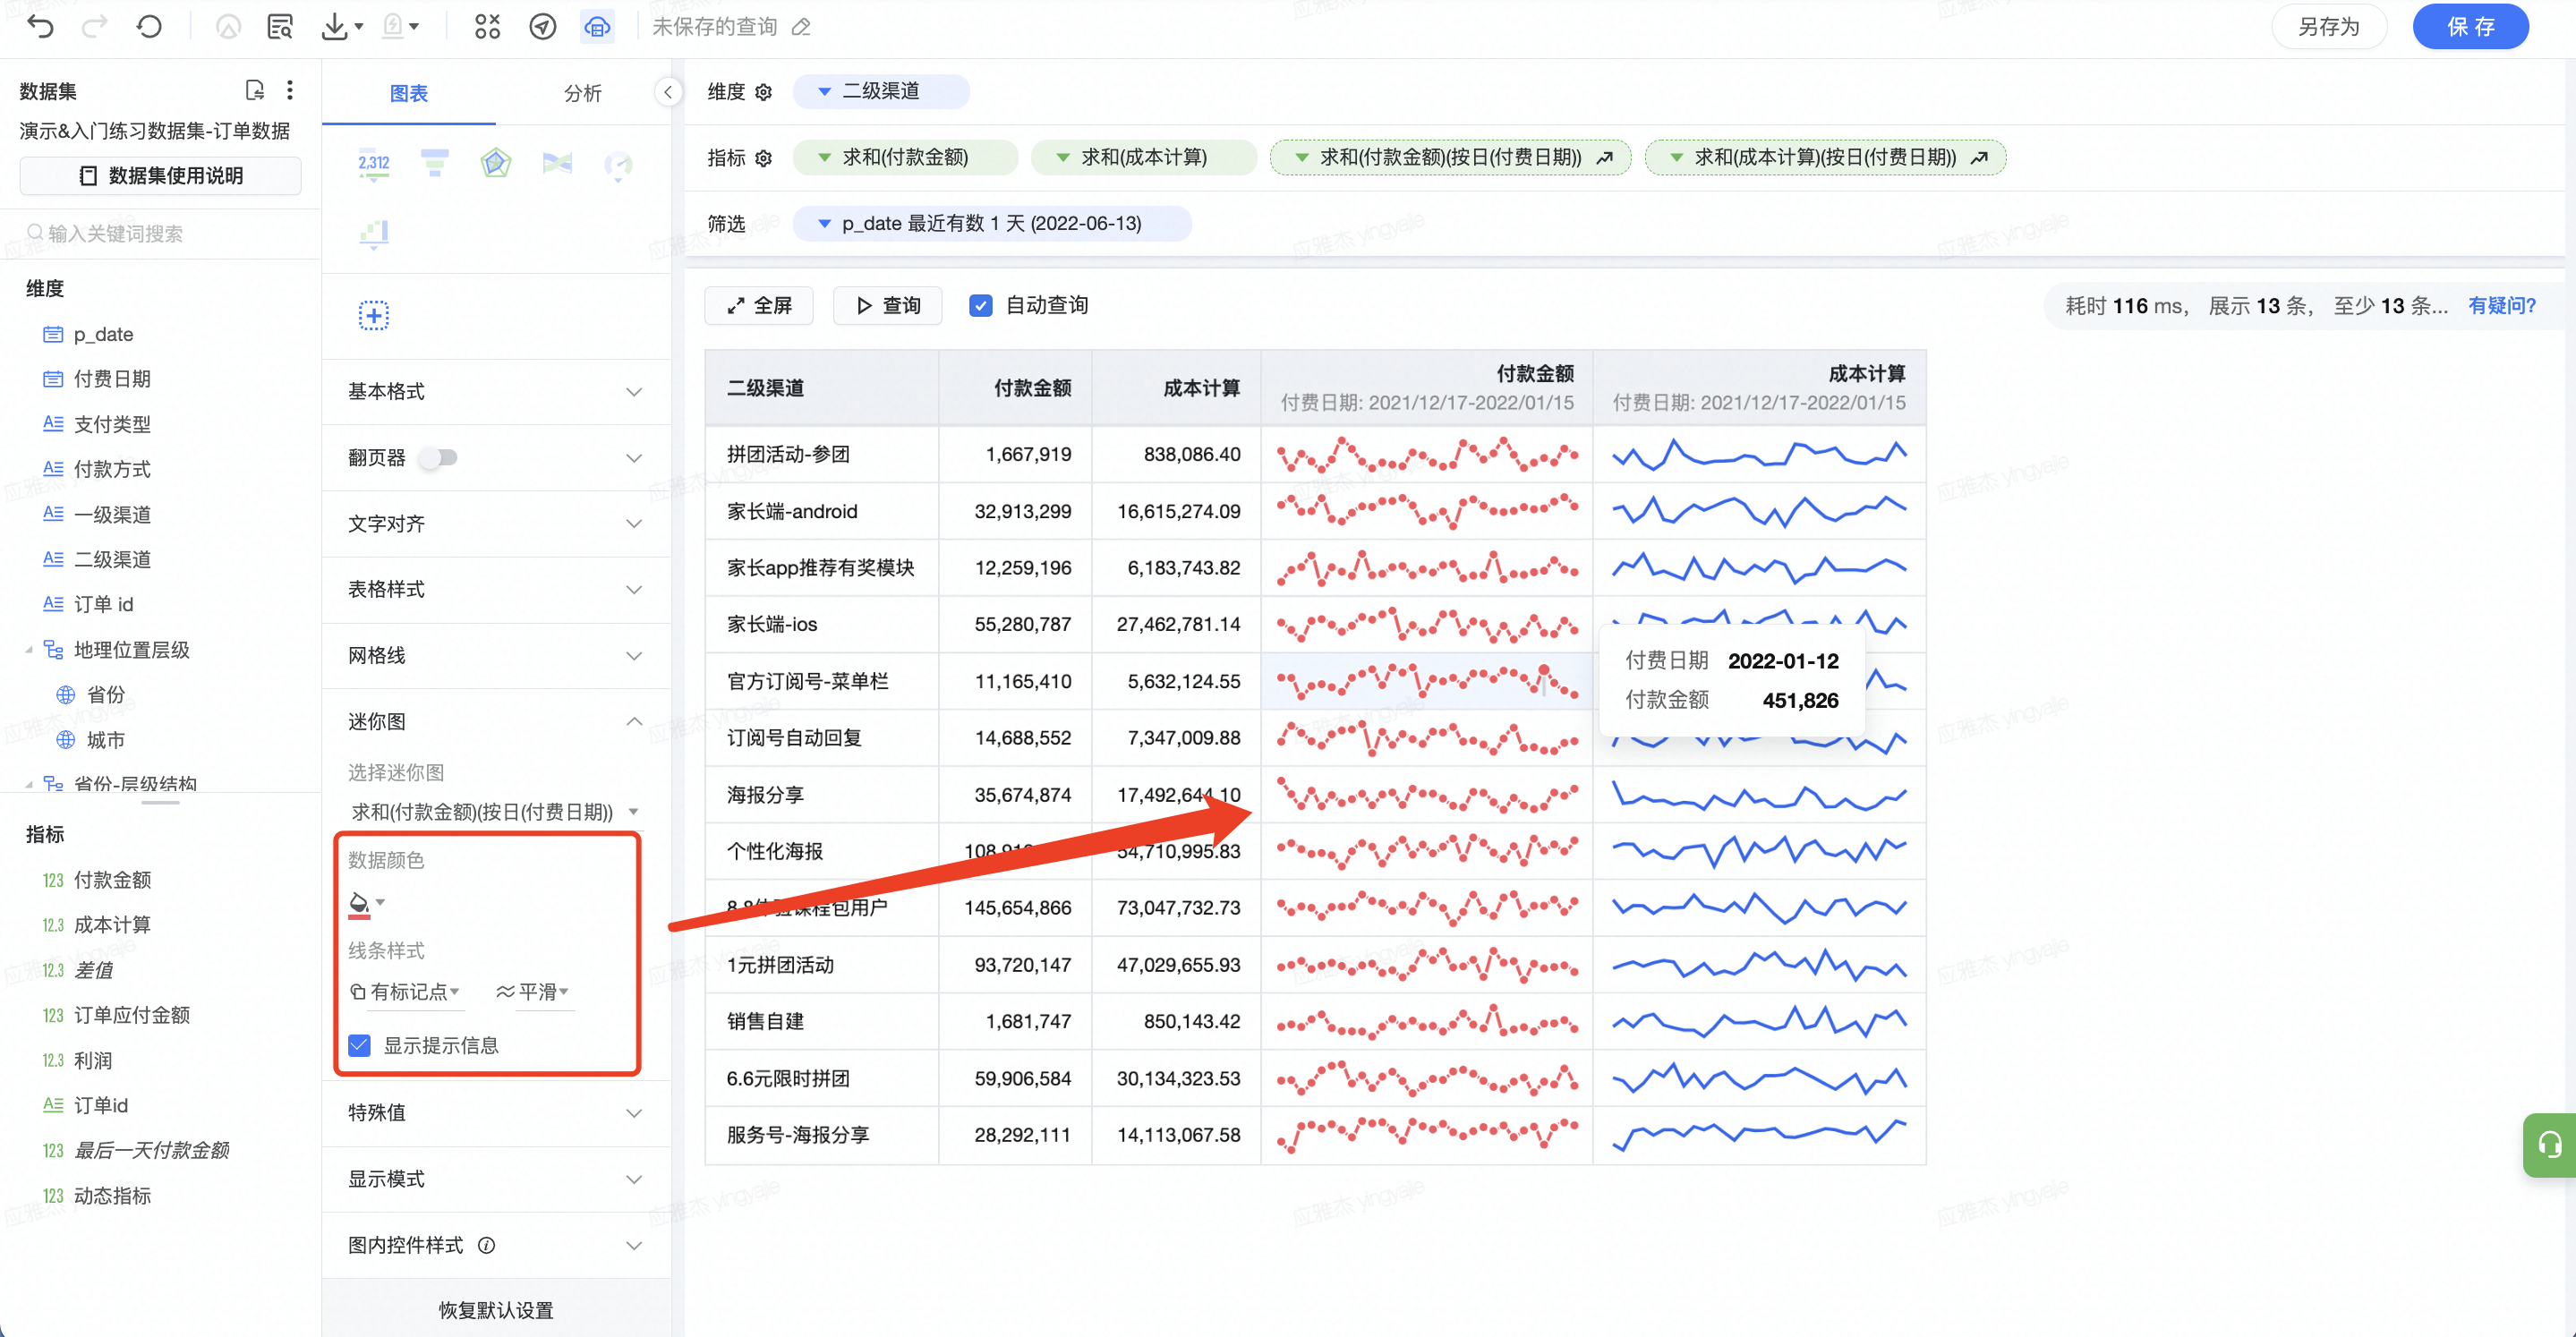Collapse the 地理位置层级 tree node
This screenshot has height=1337, width=2576.
pos(28,650)
